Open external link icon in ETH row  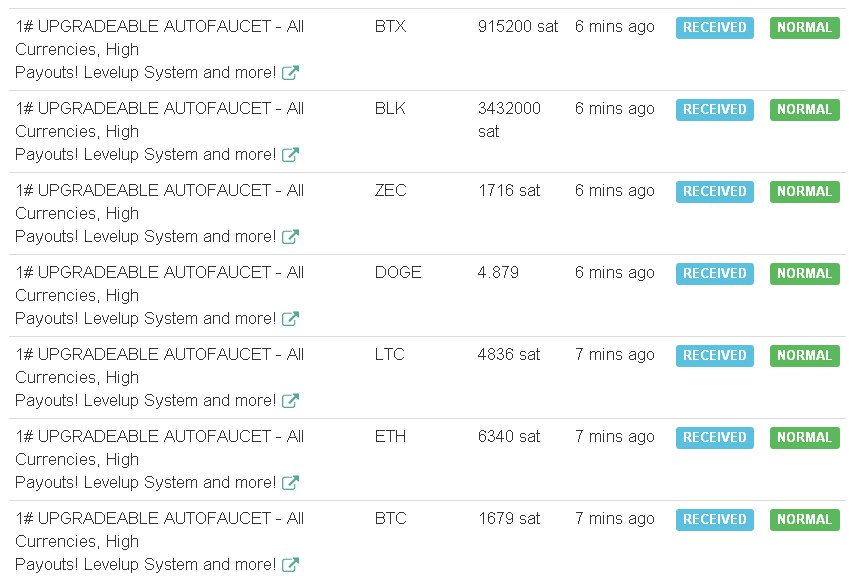(290, 483)
